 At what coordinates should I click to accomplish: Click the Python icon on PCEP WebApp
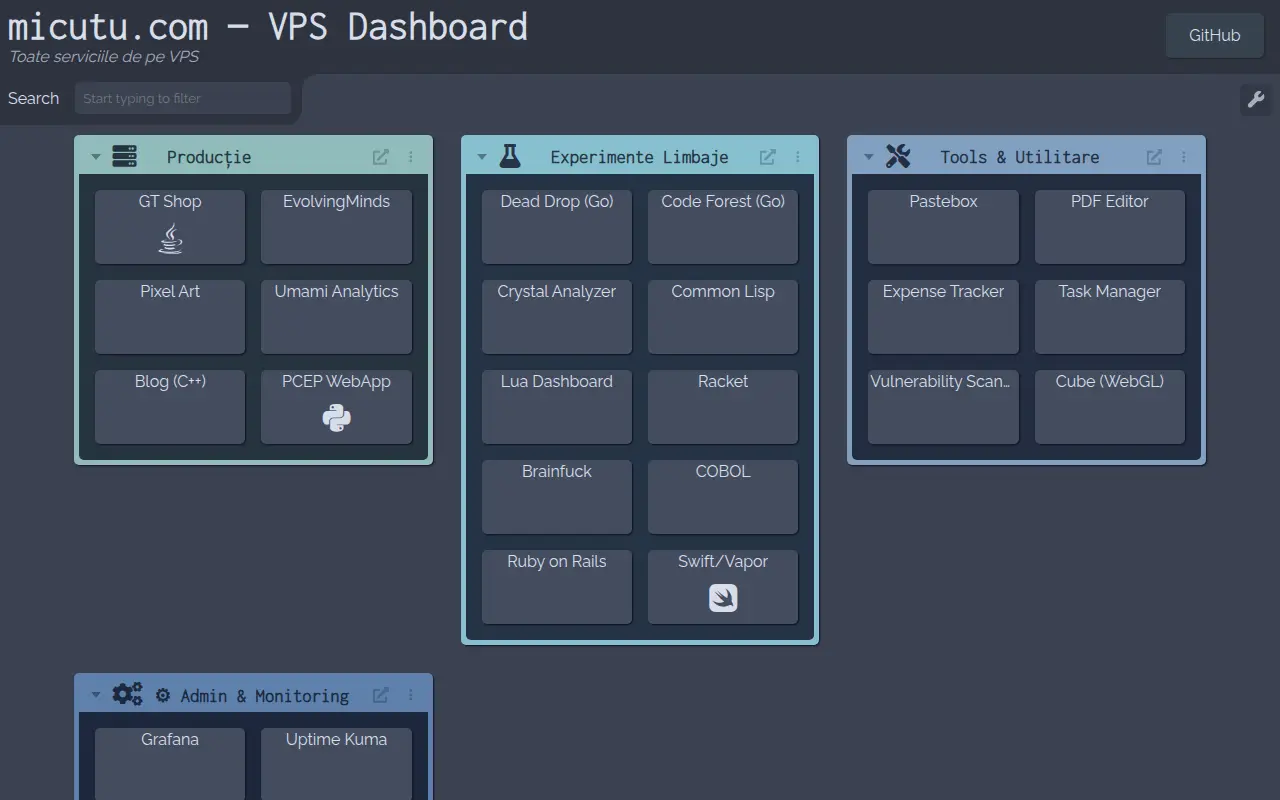tap(337, 418)
